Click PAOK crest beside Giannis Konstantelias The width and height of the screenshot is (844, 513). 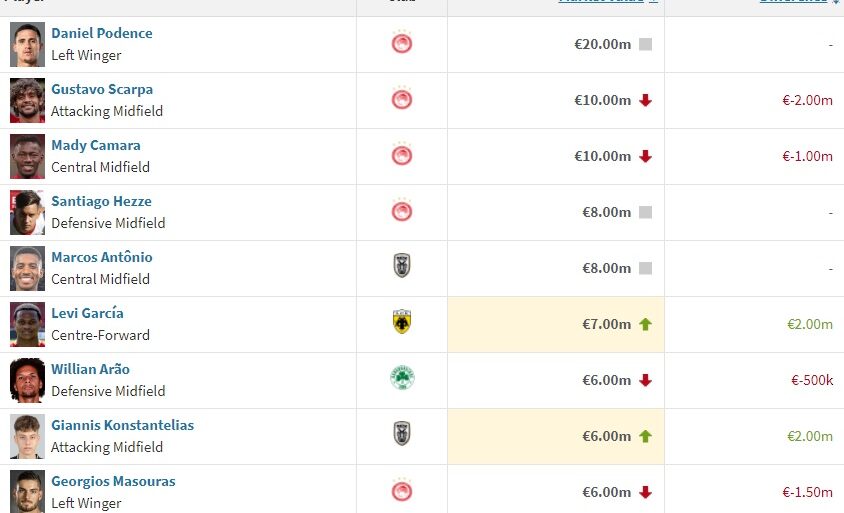(402, 434)
